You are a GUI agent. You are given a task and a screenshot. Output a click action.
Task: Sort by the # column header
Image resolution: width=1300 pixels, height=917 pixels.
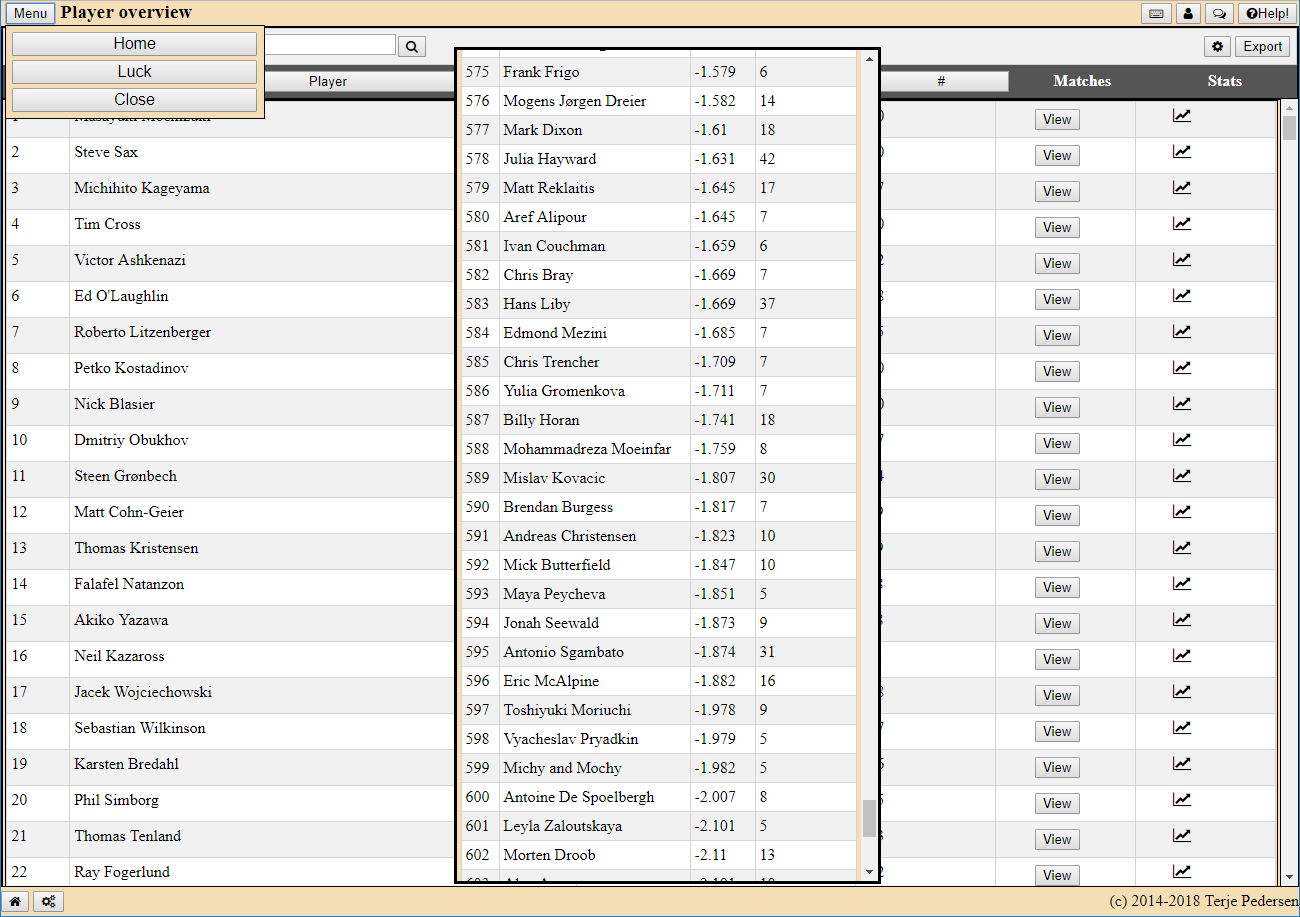coord(941,81)
